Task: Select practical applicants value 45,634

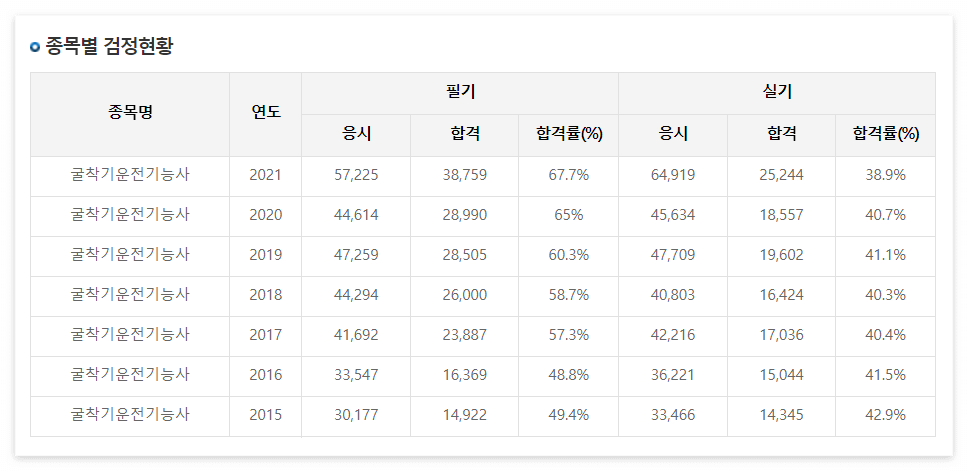Action: [x=673, y=215]
